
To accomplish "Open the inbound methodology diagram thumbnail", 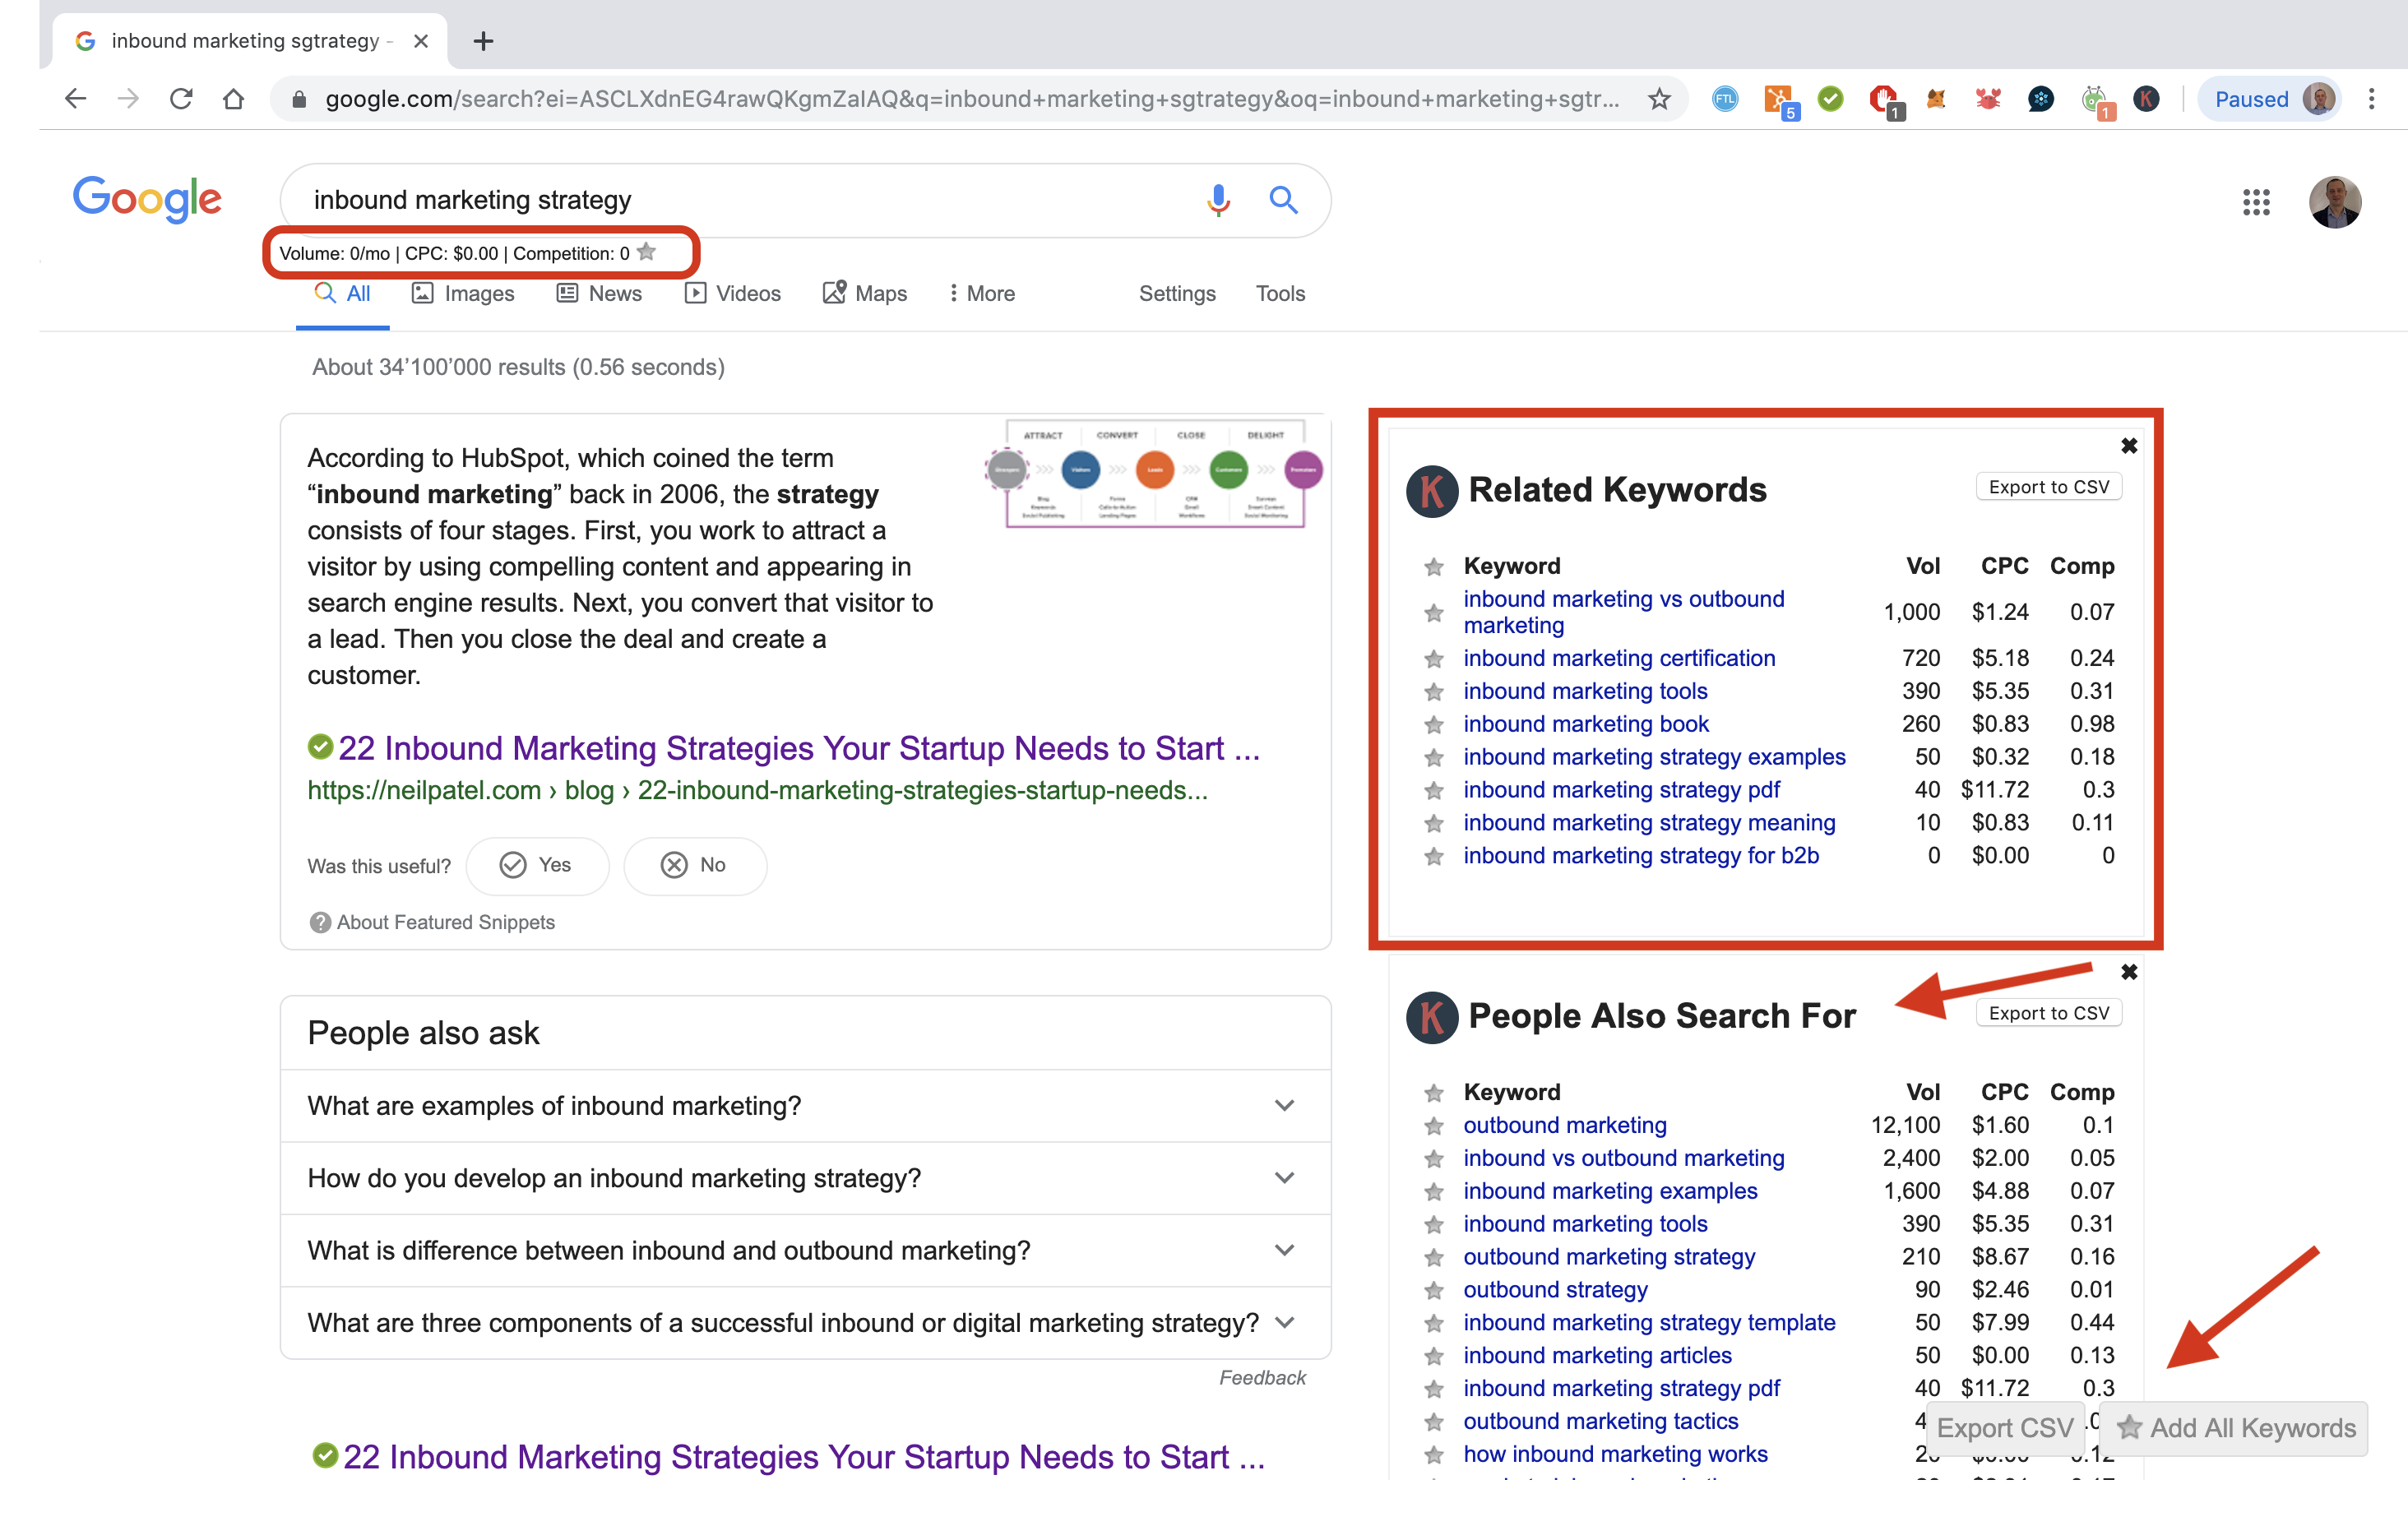I will [x=1154, y=473].
